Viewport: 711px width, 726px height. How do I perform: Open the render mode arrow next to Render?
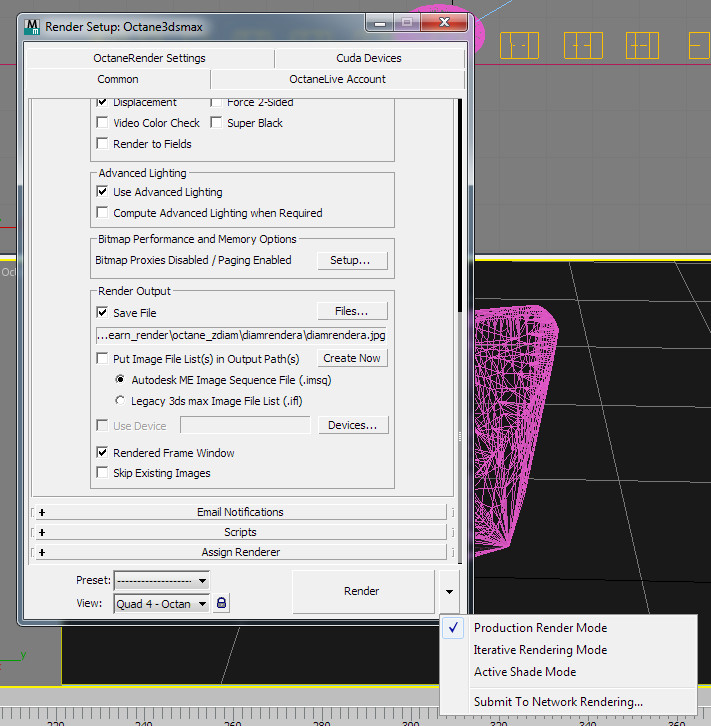click(x=449, y=592)
